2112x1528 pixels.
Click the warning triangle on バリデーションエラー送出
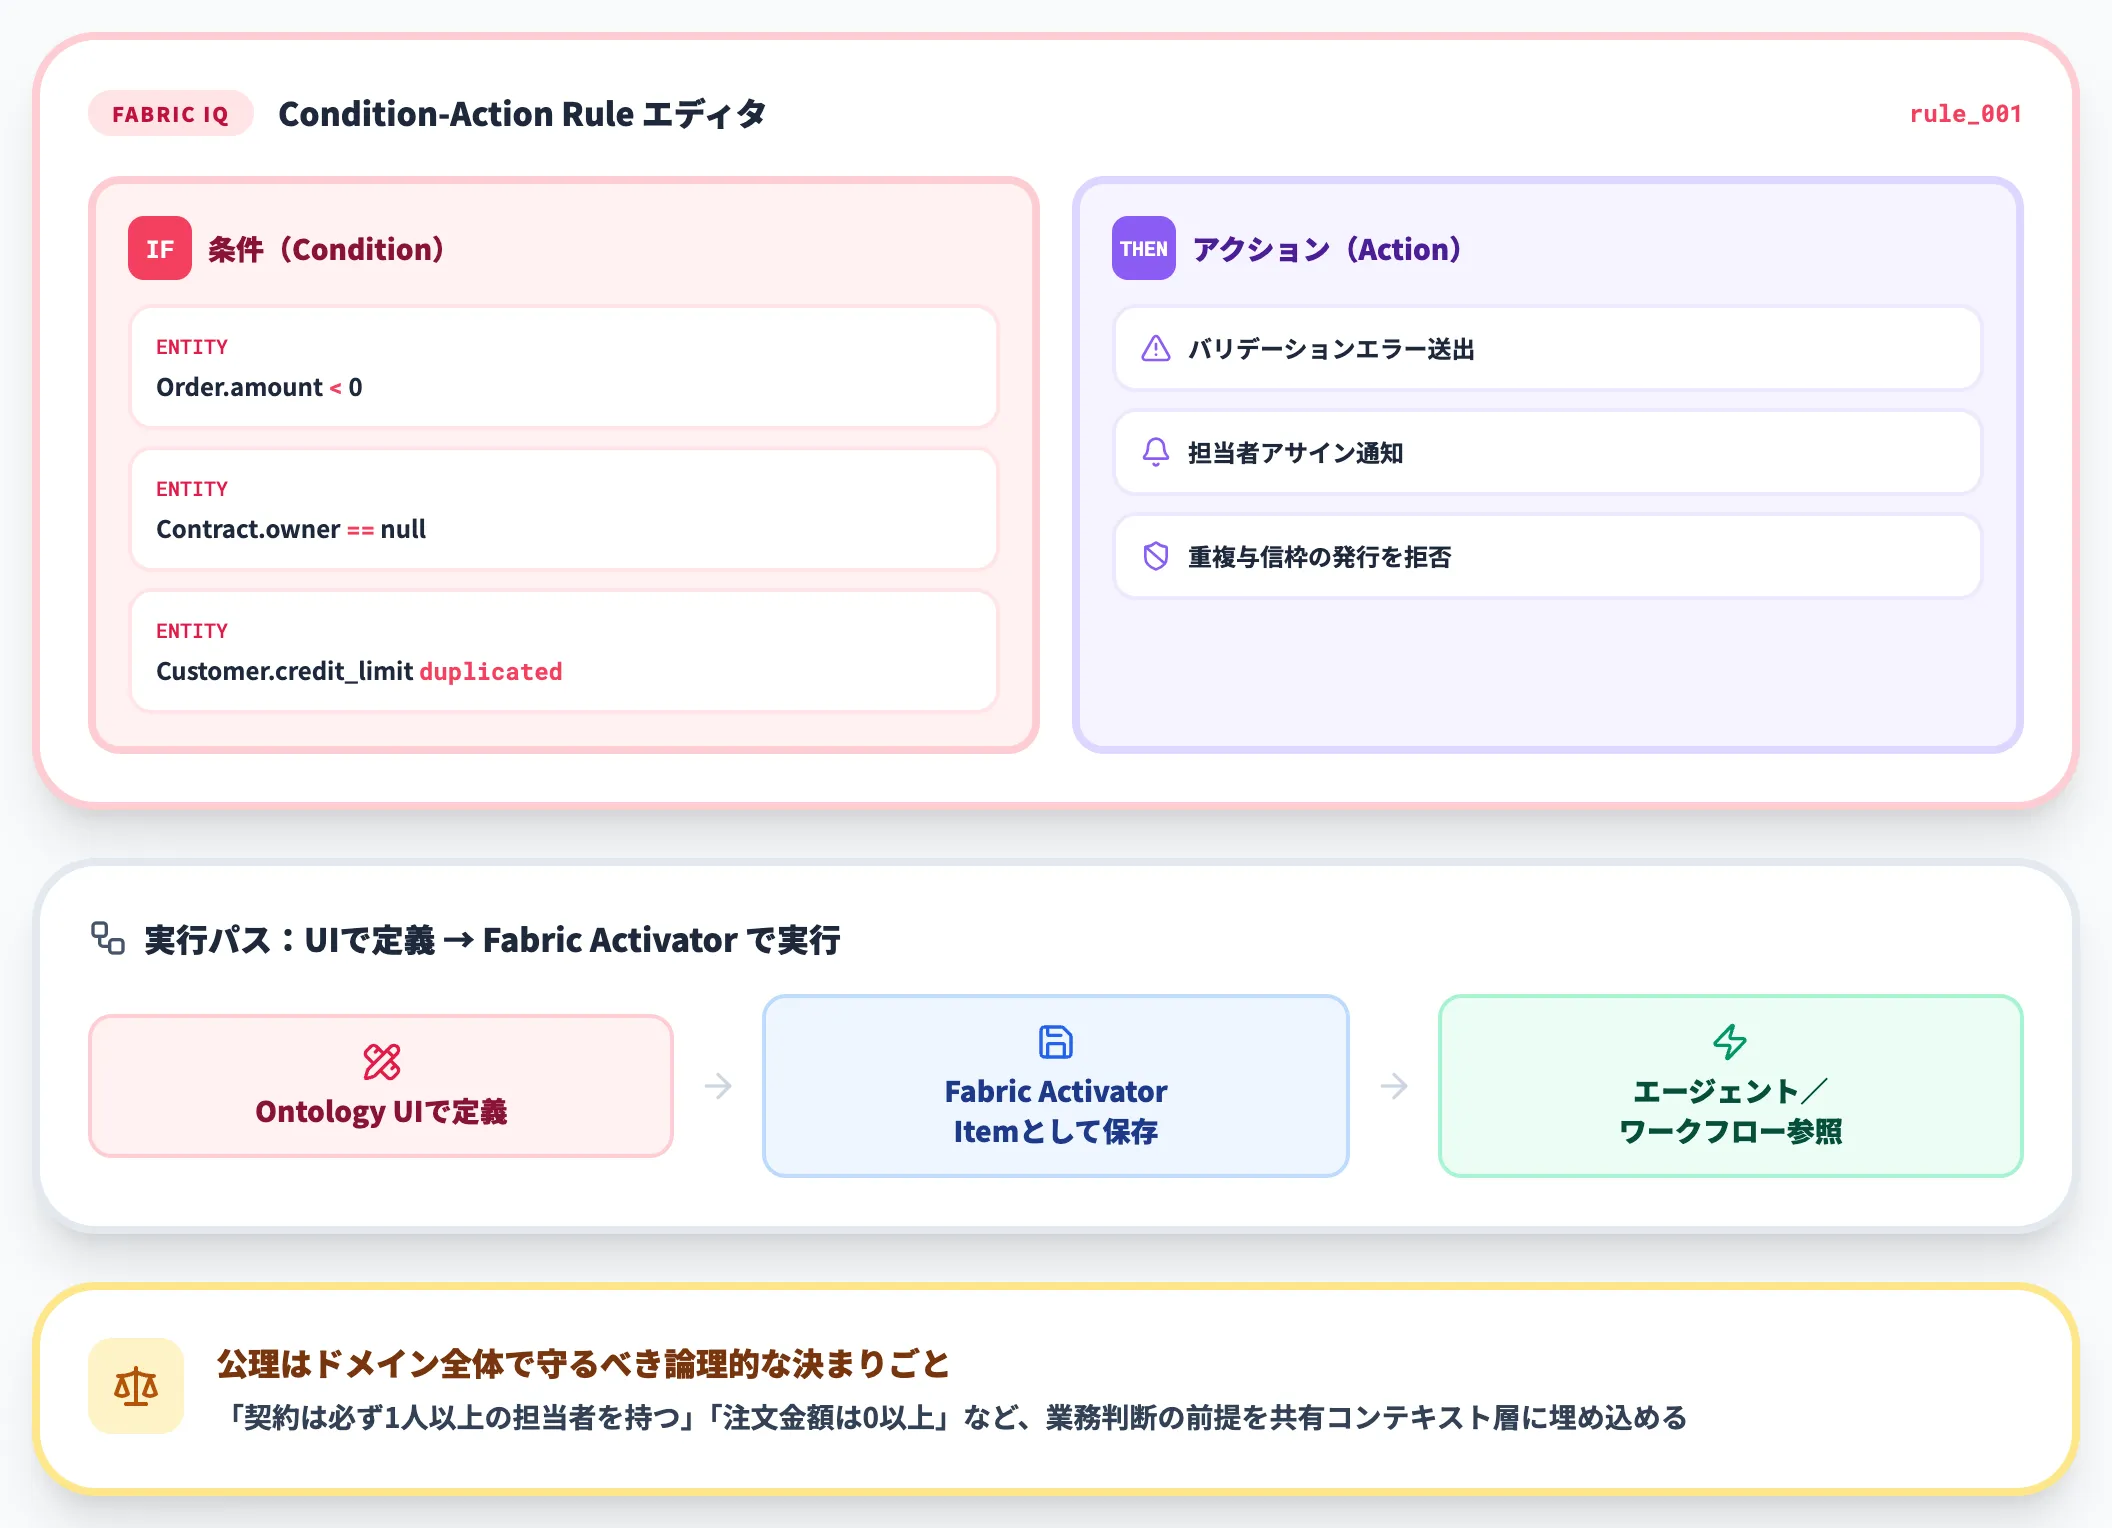click(x=1156, y=349)
